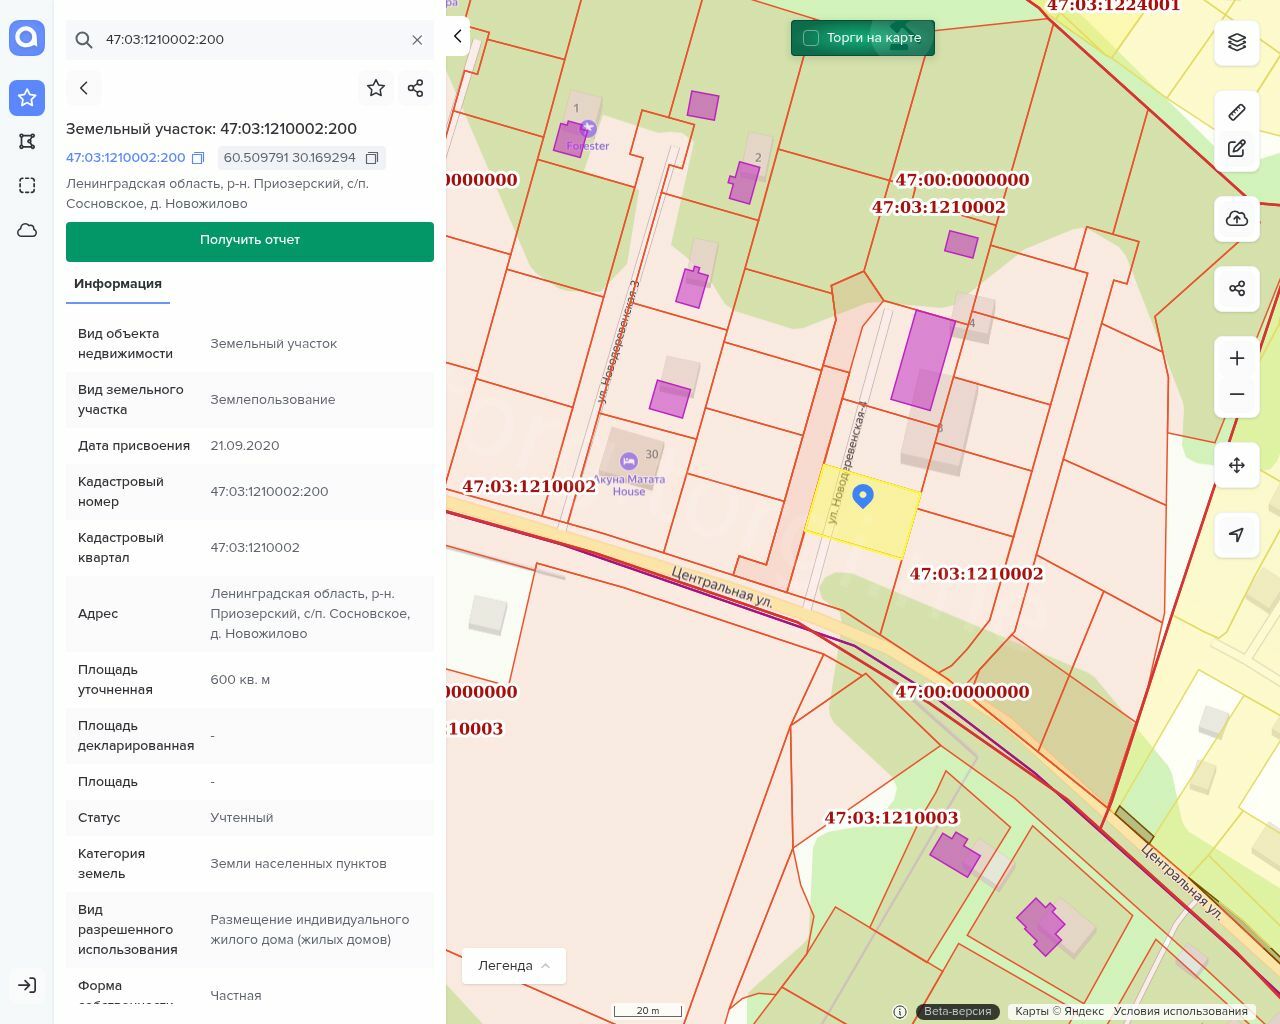Click the Получить отчет button
The image size is (1280, 1024).
(x=250, y=241)
